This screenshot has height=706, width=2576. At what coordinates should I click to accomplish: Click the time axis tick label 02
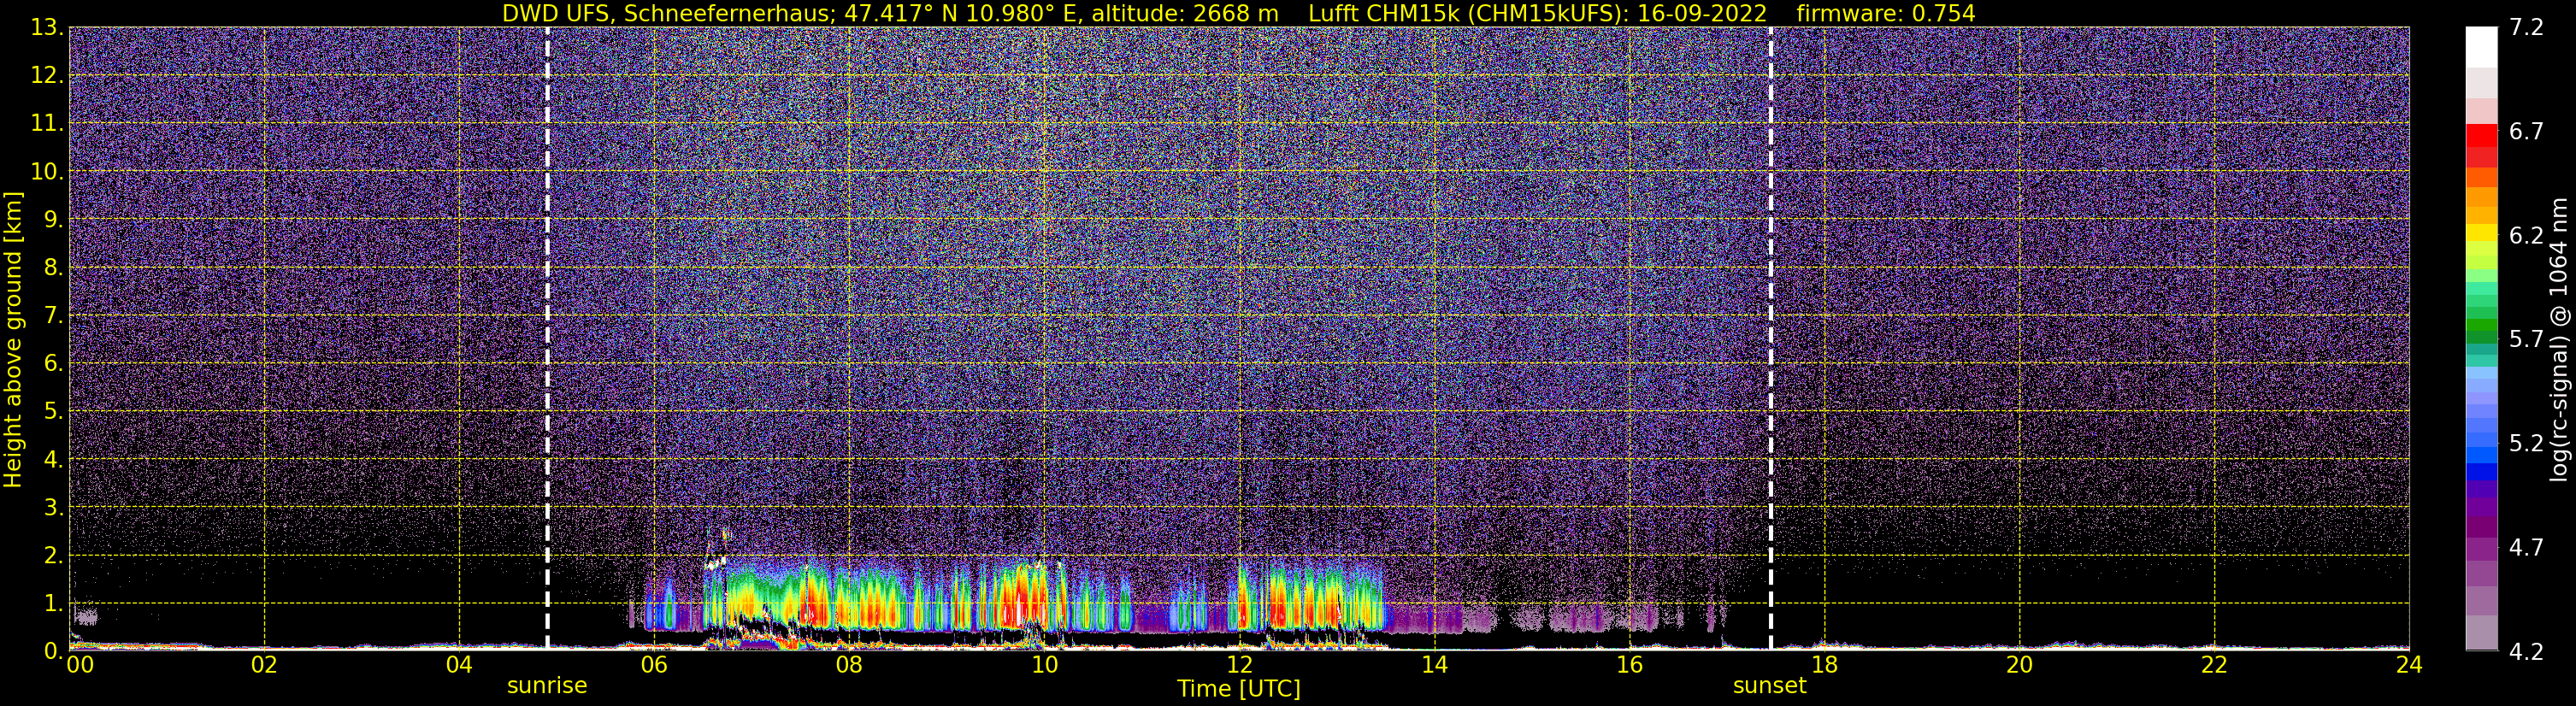264,666
